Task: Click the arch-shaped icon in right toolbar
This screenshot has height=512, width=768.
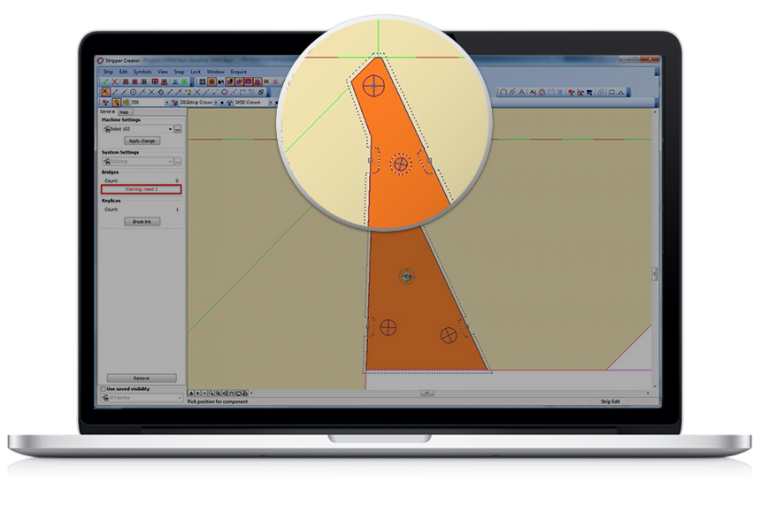Action: 504,92
